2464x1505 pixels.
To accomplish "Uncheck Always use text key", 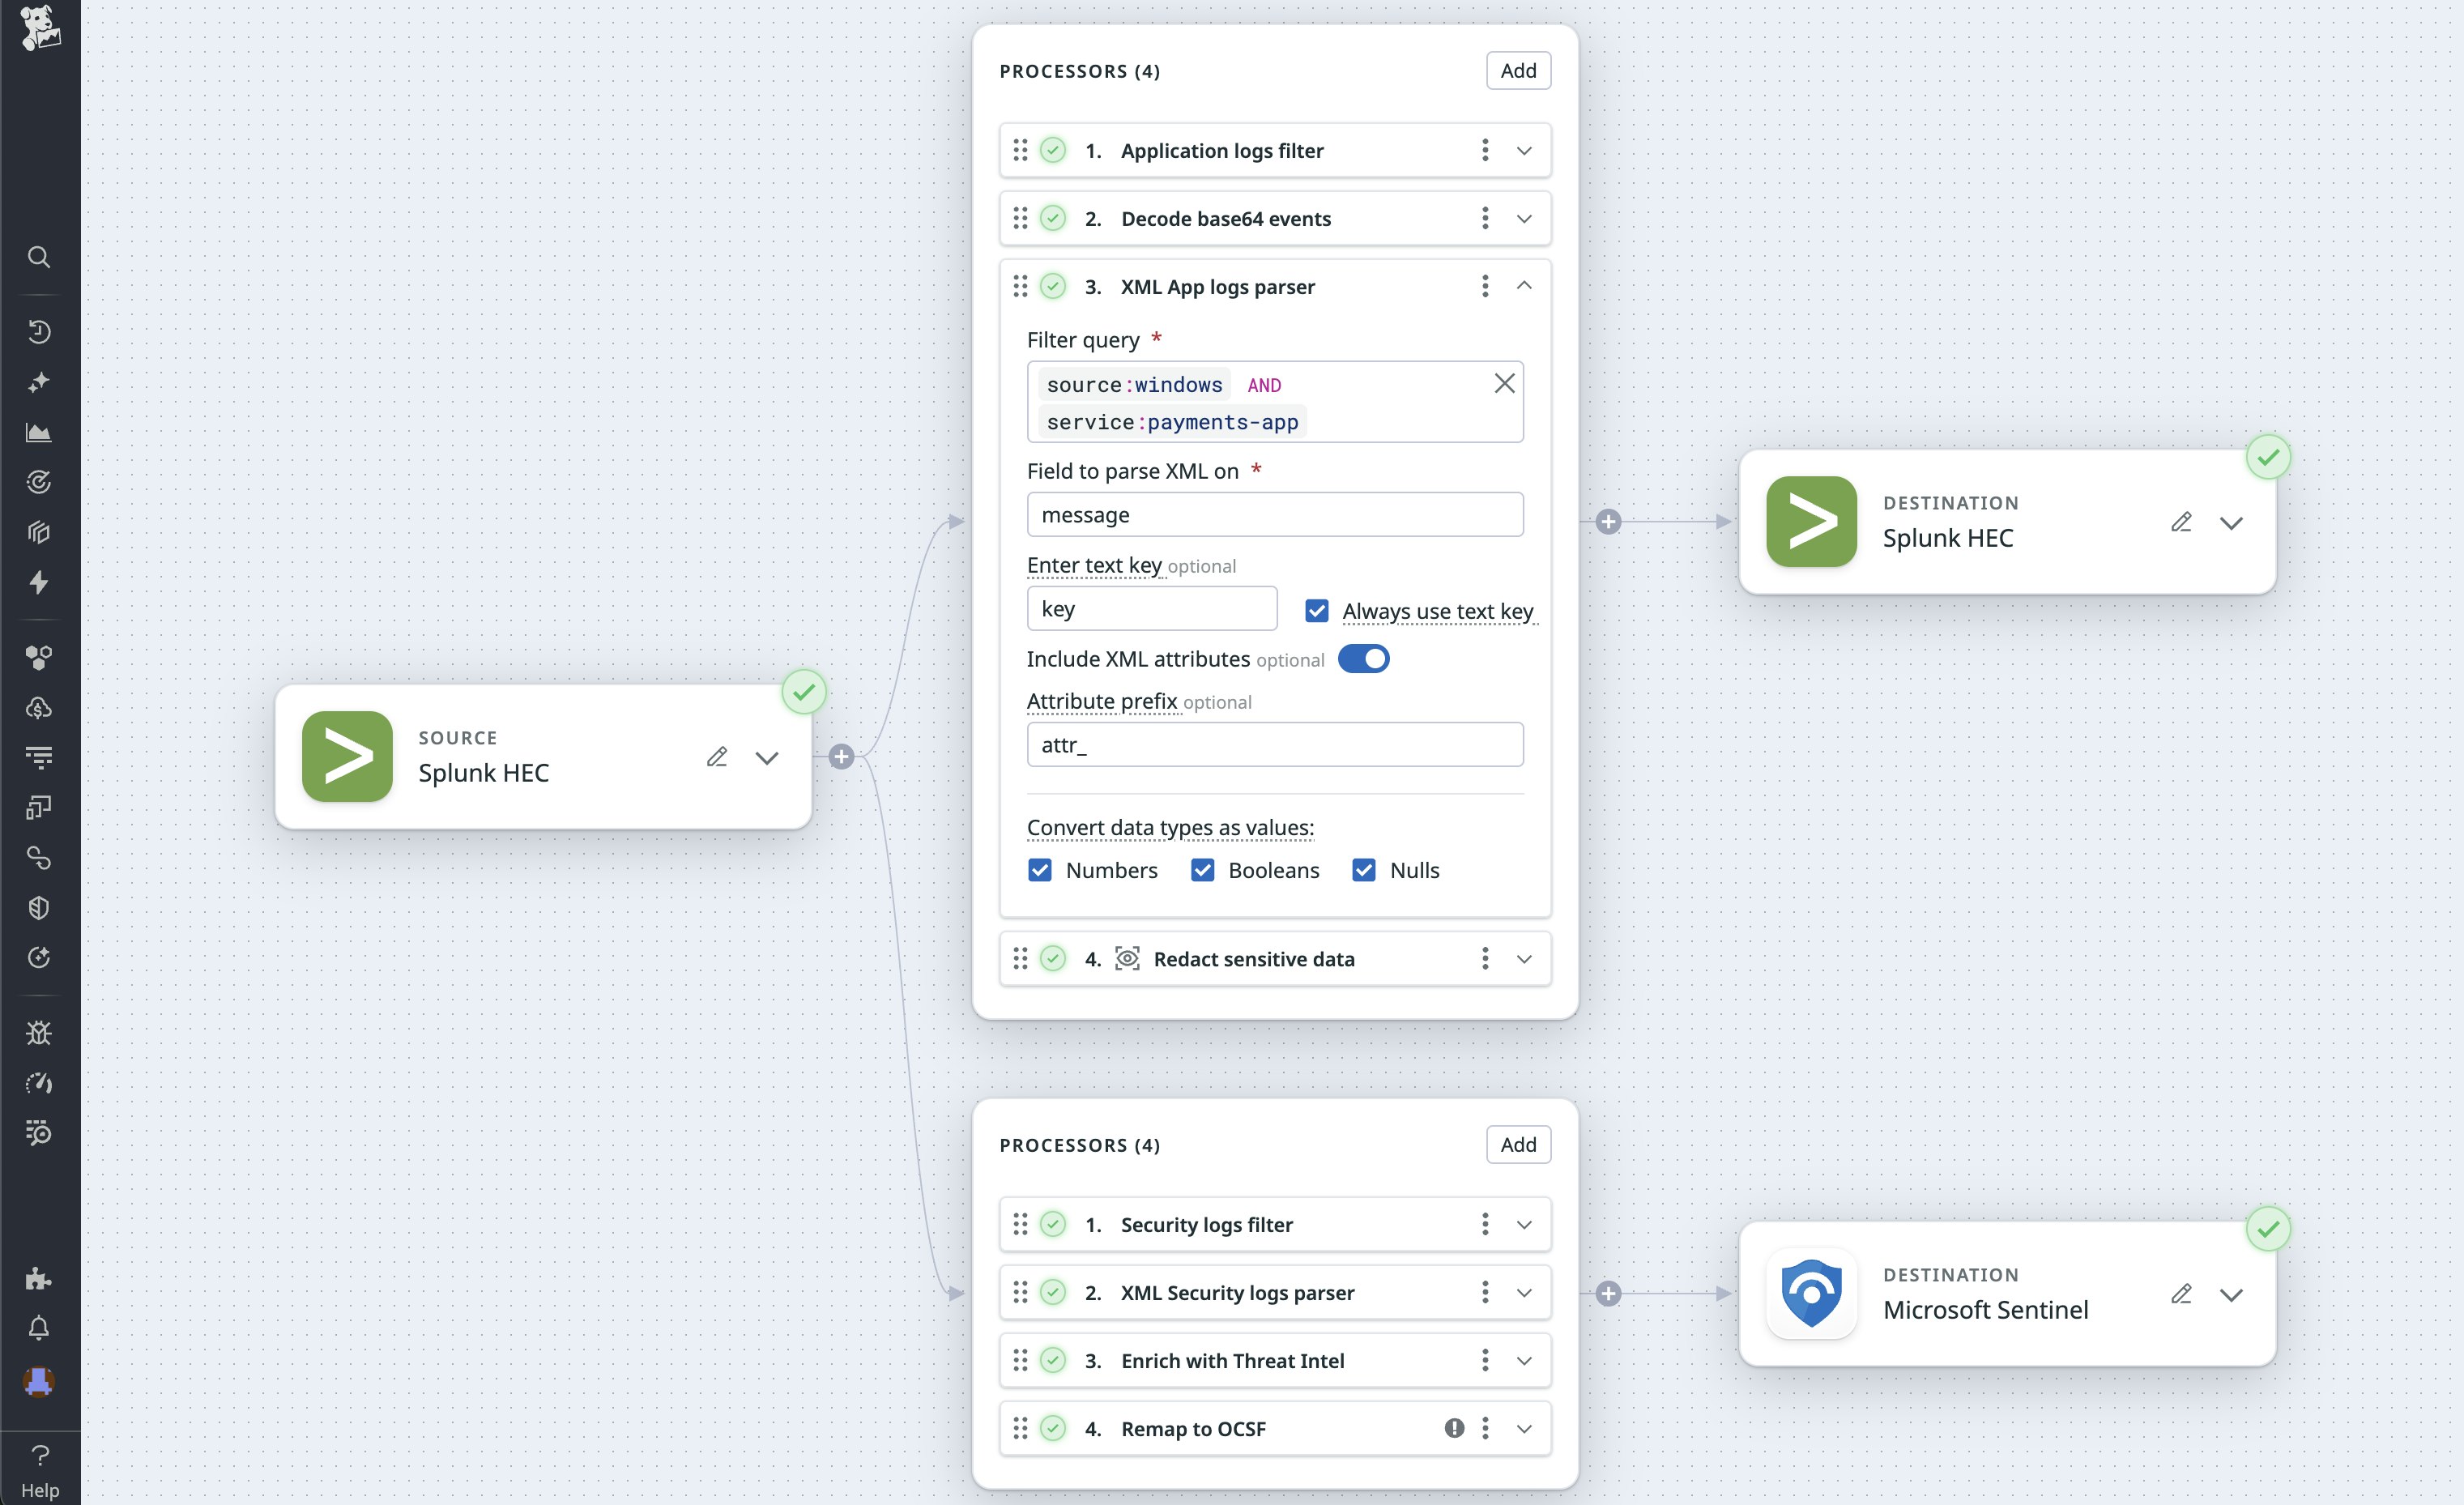I will tap(1317, 611).
